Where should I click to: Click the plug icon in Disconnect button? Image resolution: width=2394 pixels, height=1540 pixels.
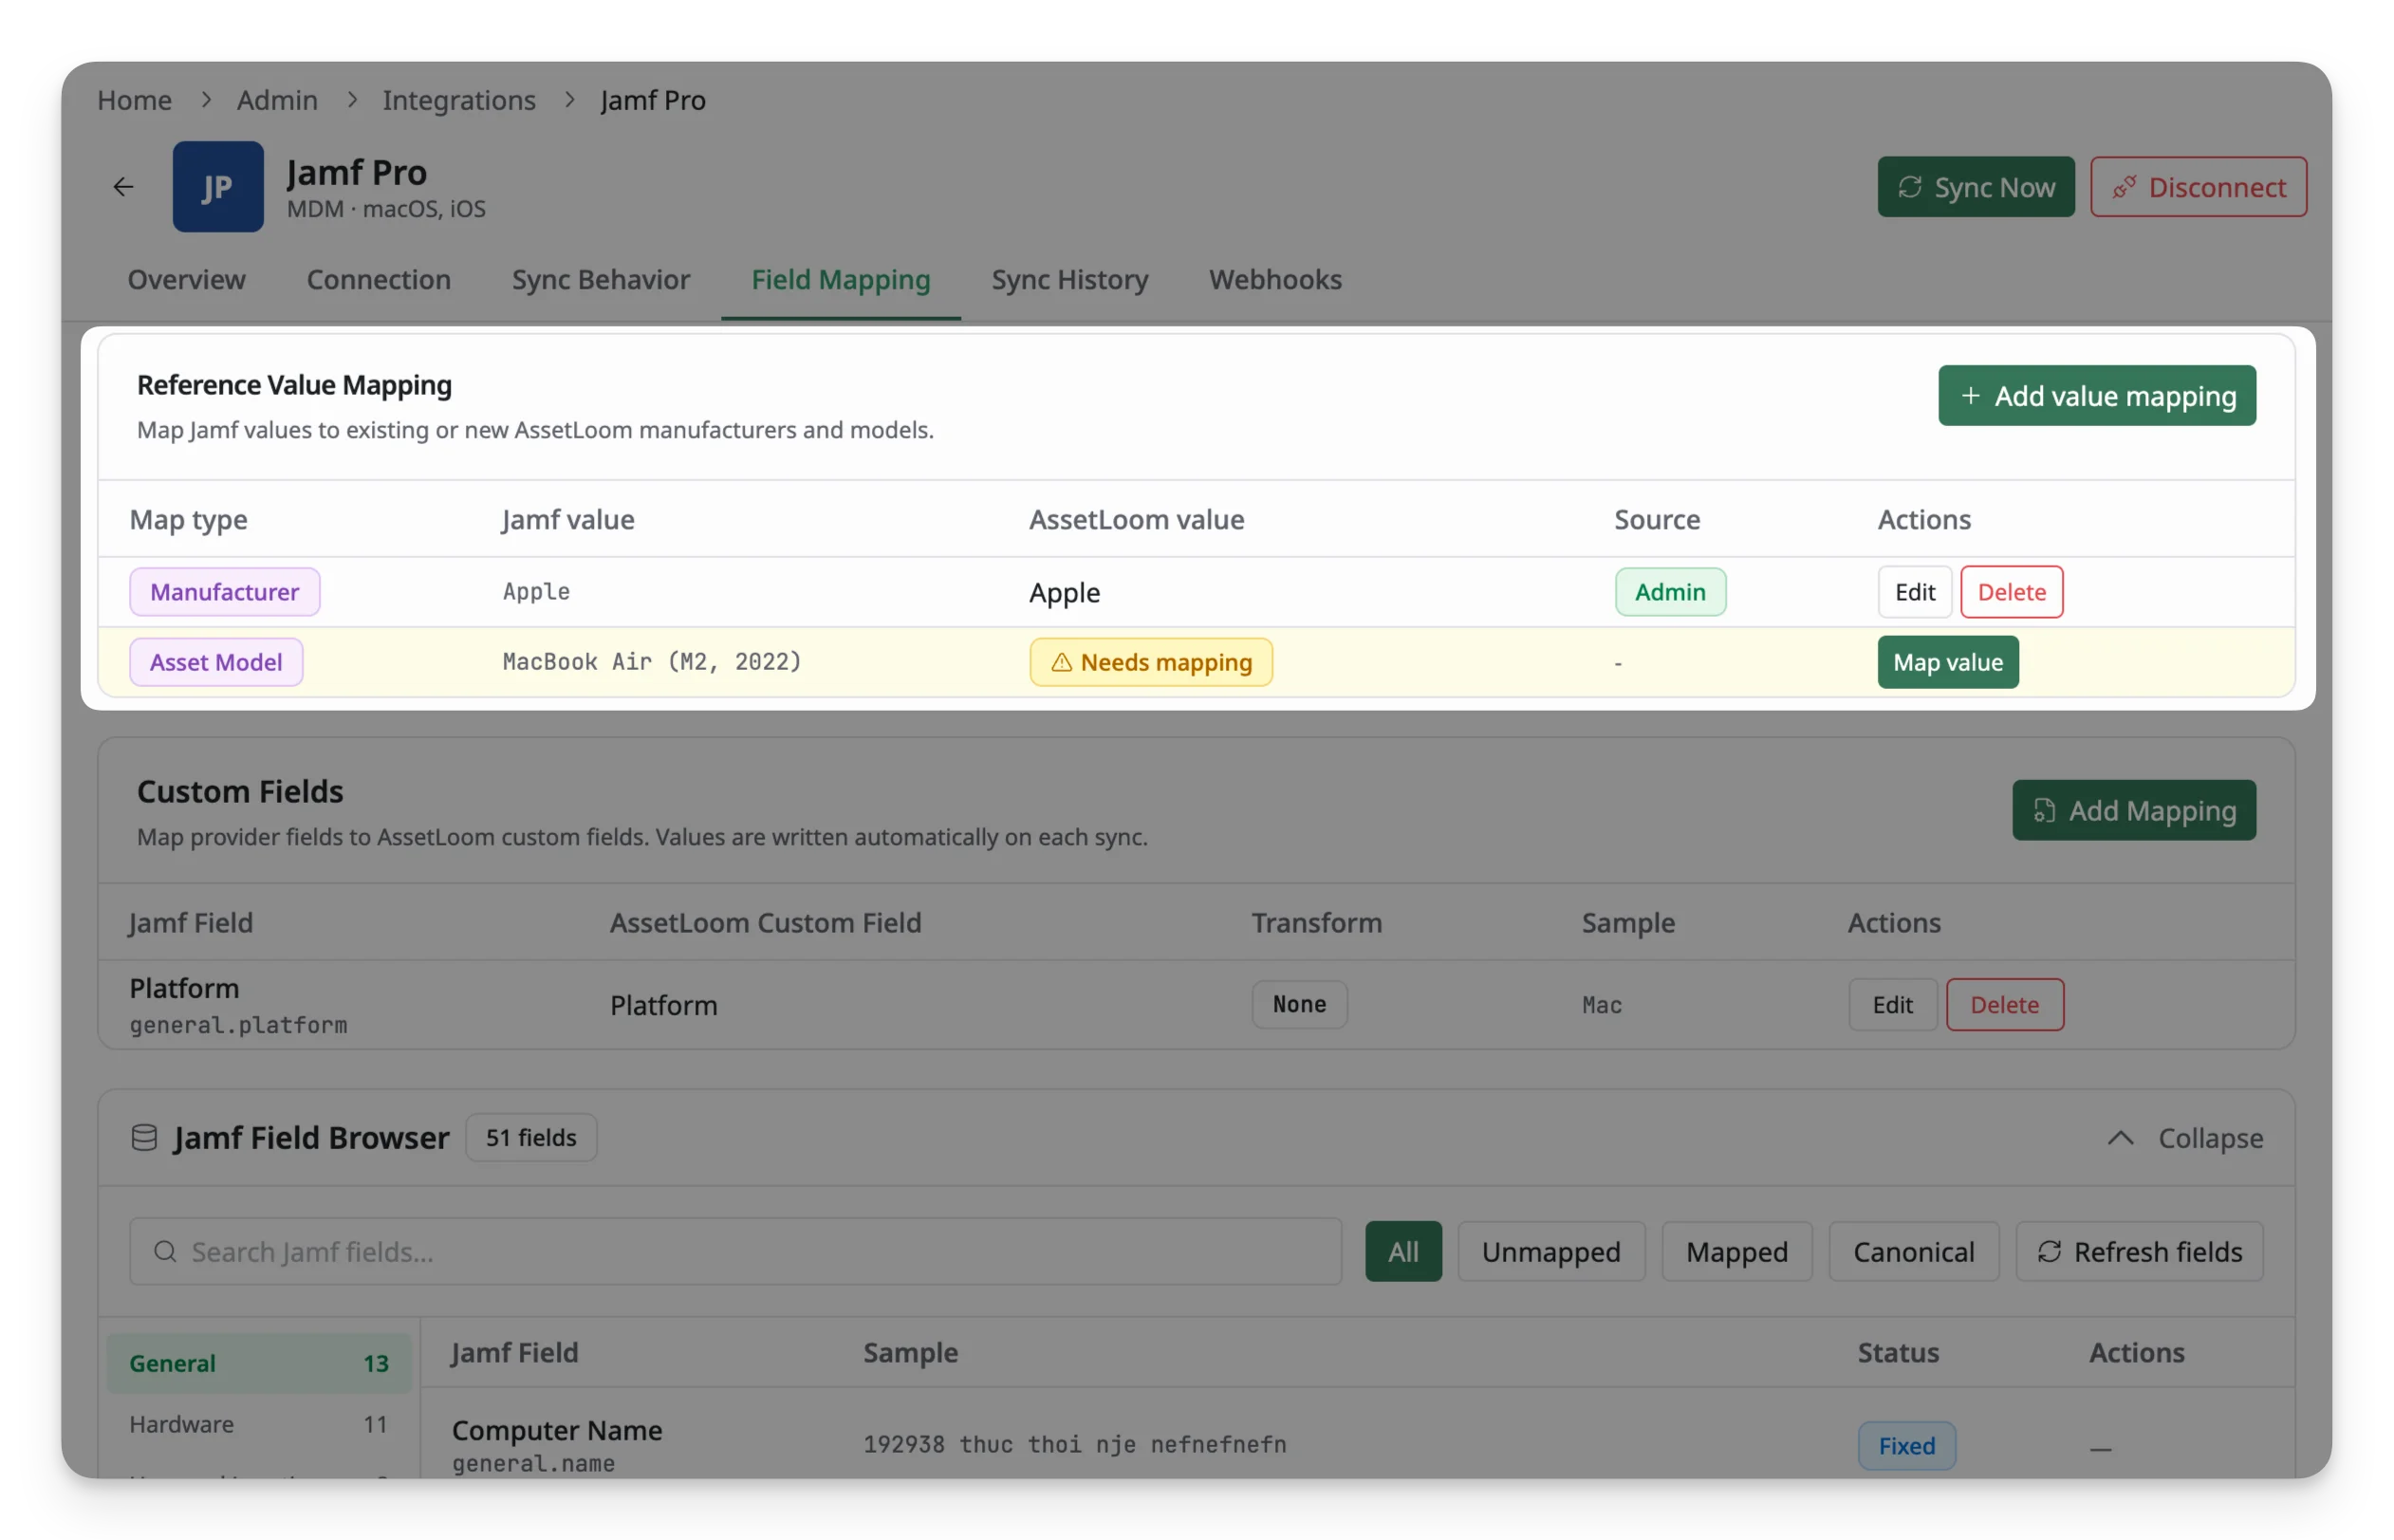pos(2123,187)
